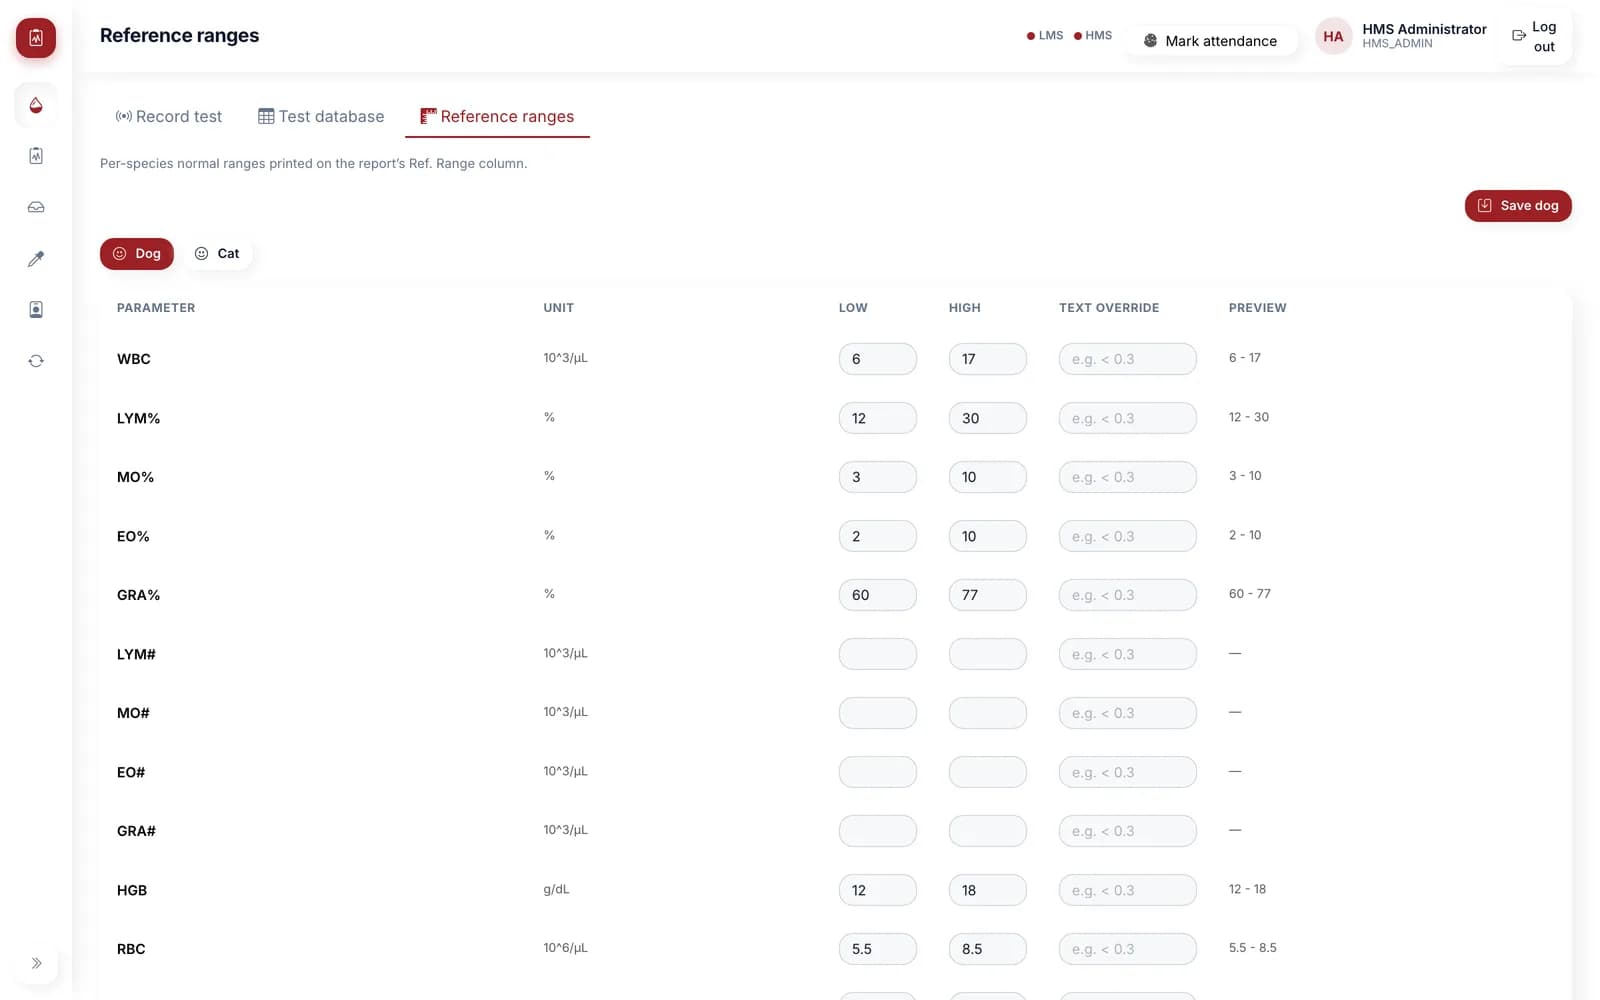Open the clipboard report sidebar icon
This screenshot has width=1600, height=1000.
tap(36, 156)
